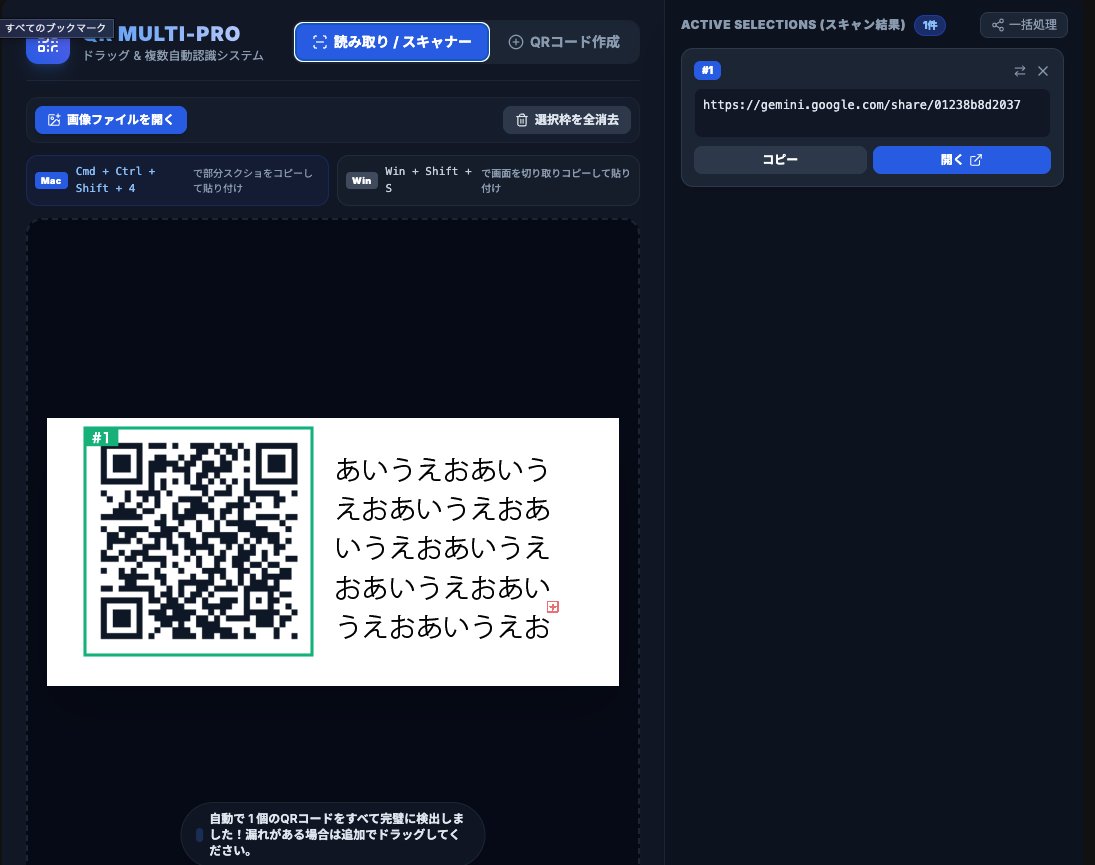Click the small red plus marker beside the text
The height and width of the screenshot is (865, 1095).
tap(553, 607)
